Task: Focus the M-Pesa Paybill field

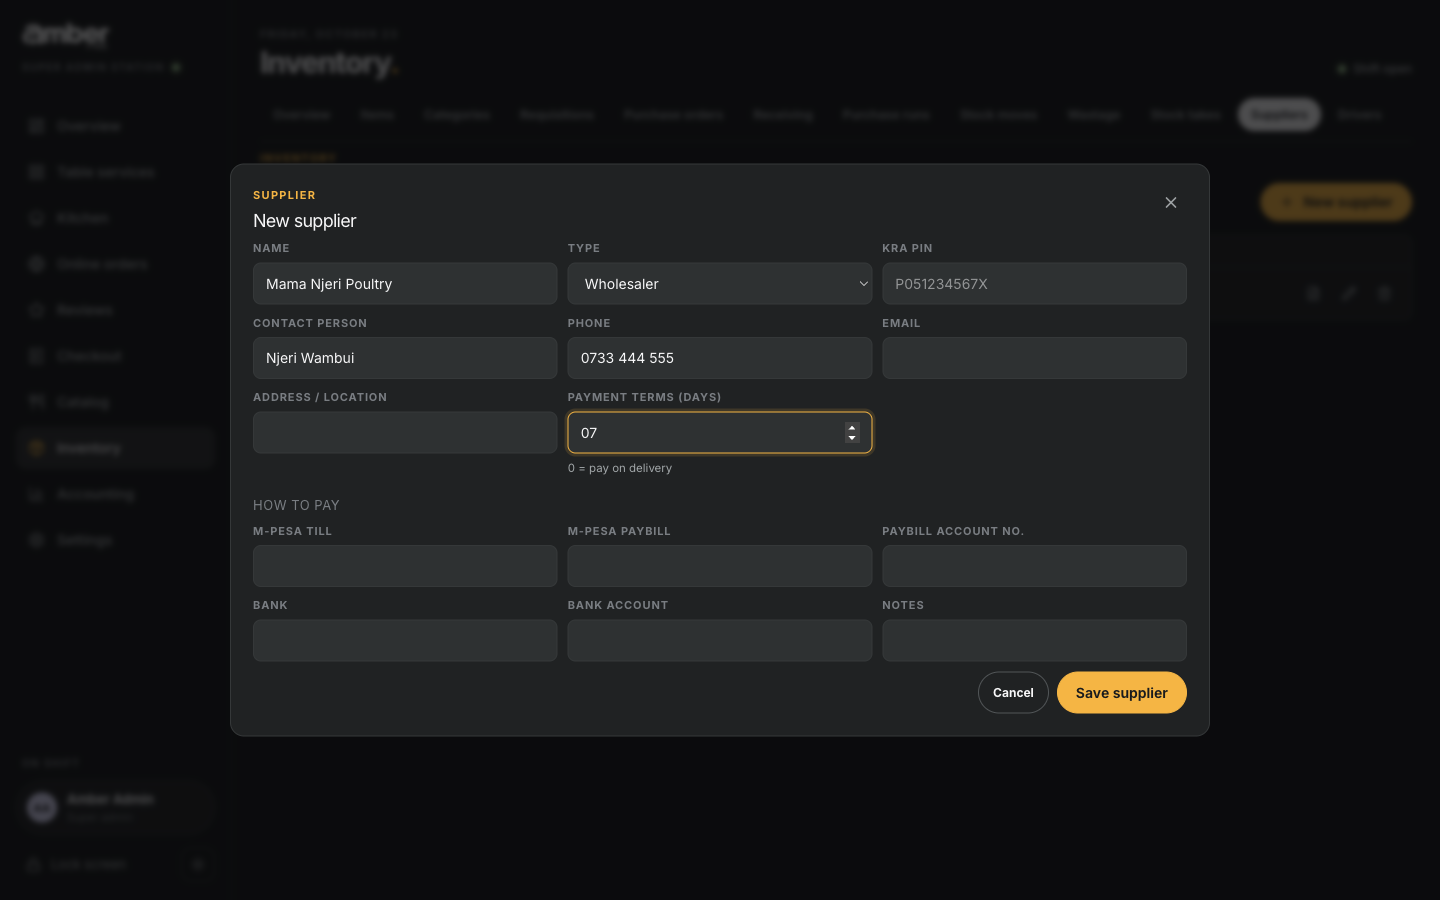Action: (720, 566)
